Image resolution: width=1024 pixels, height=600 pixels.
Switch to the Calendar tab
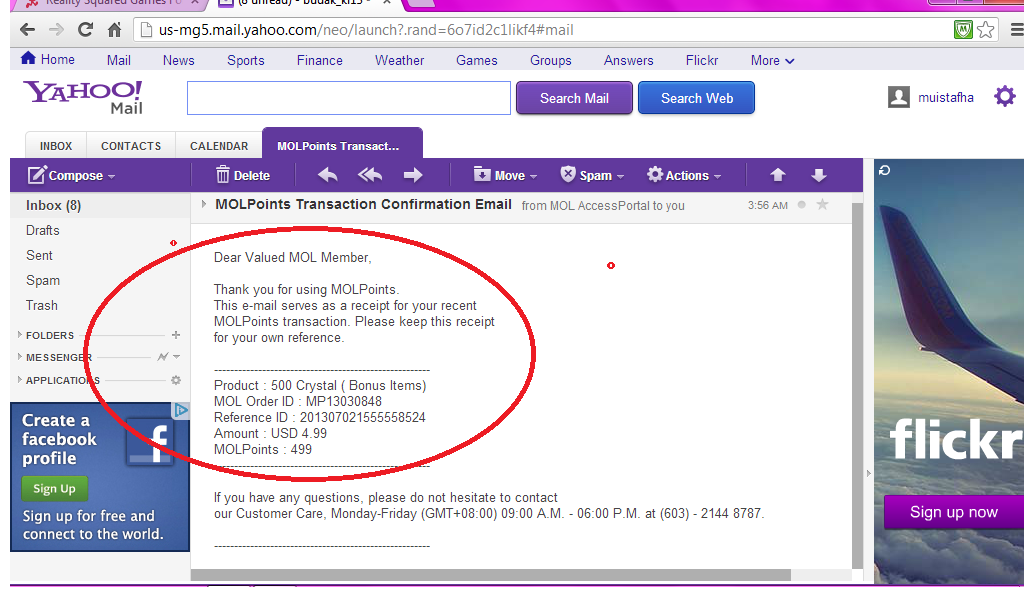[219, 146]
